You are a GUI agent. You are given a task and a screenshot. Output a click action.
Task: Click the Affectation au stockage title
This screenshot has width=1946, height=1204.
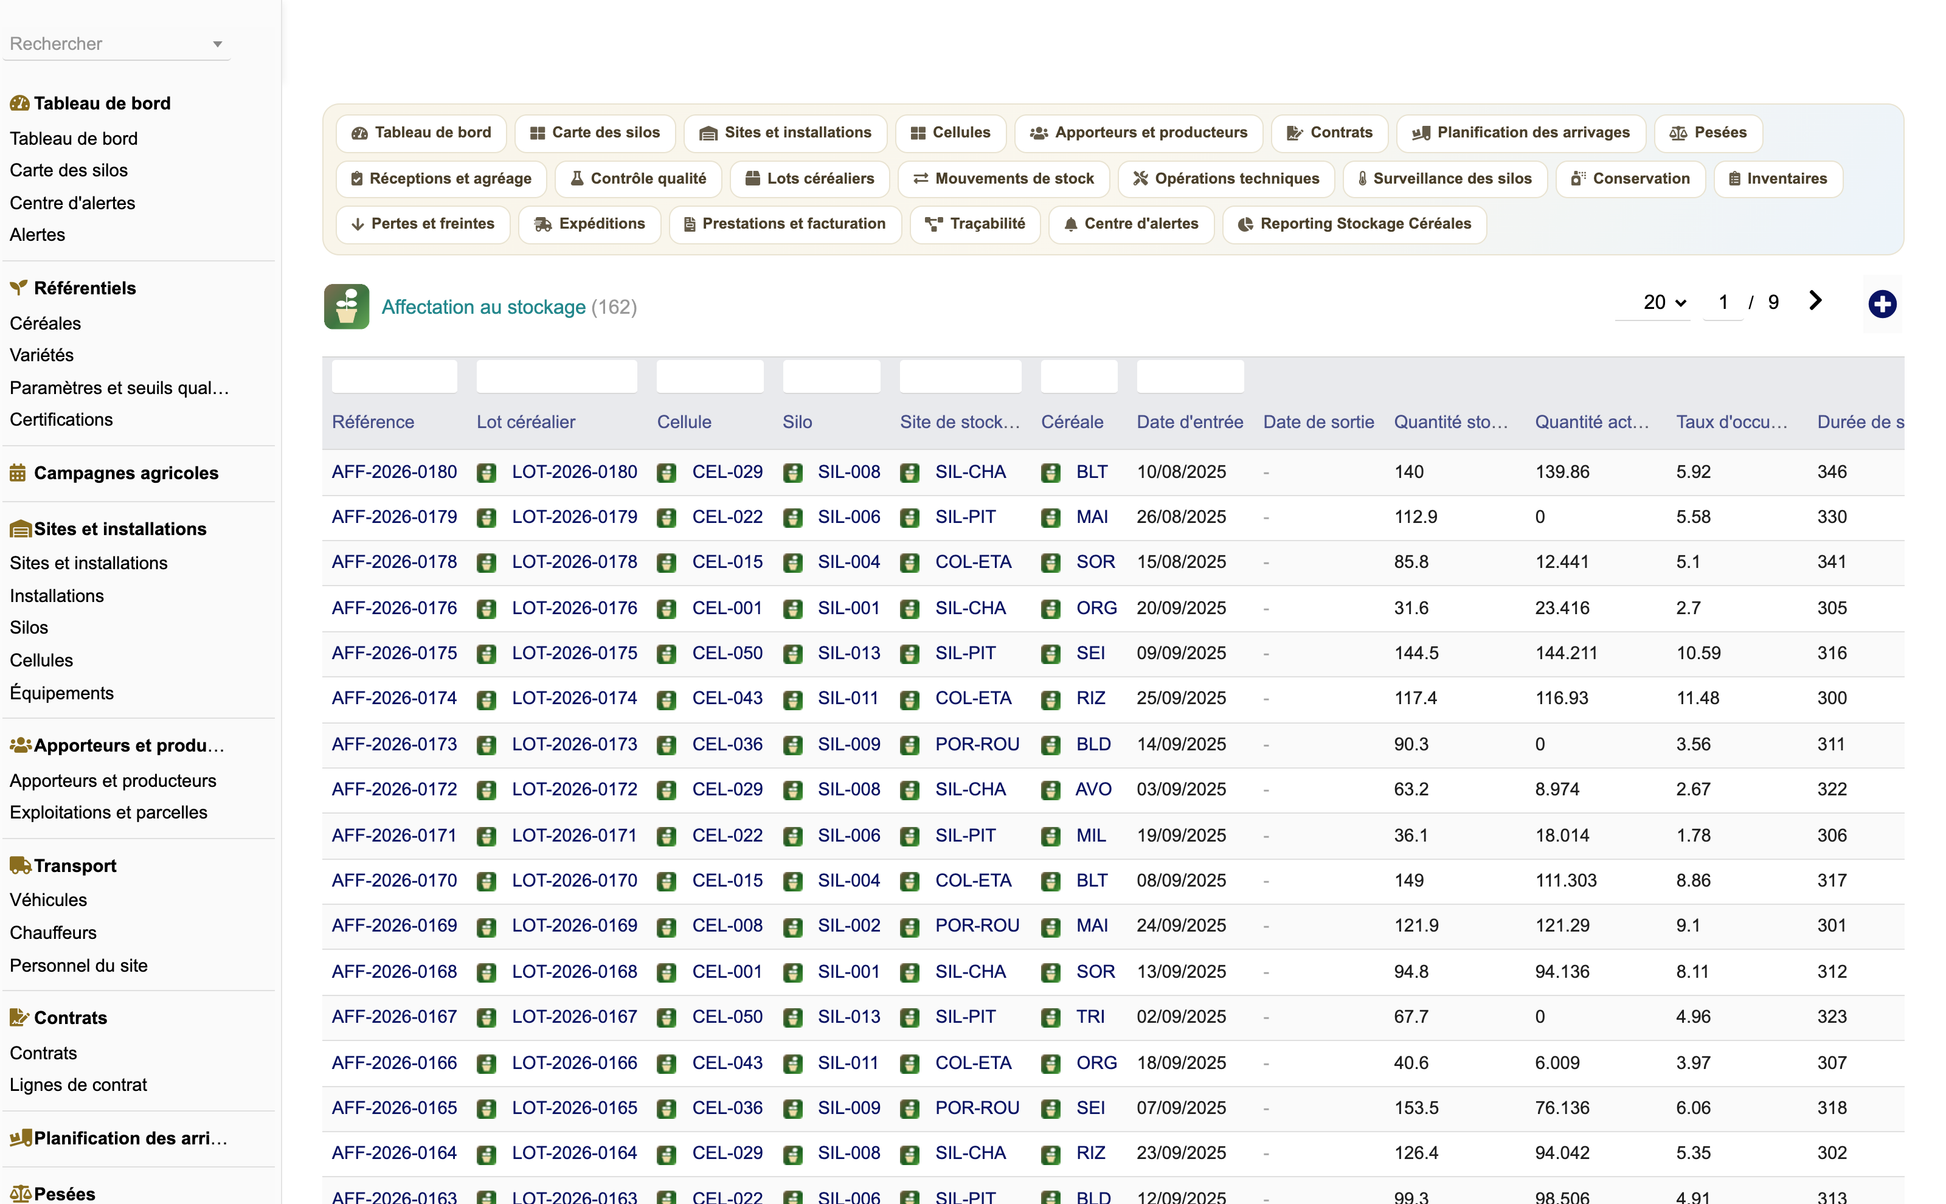click(x=483, y=307)
